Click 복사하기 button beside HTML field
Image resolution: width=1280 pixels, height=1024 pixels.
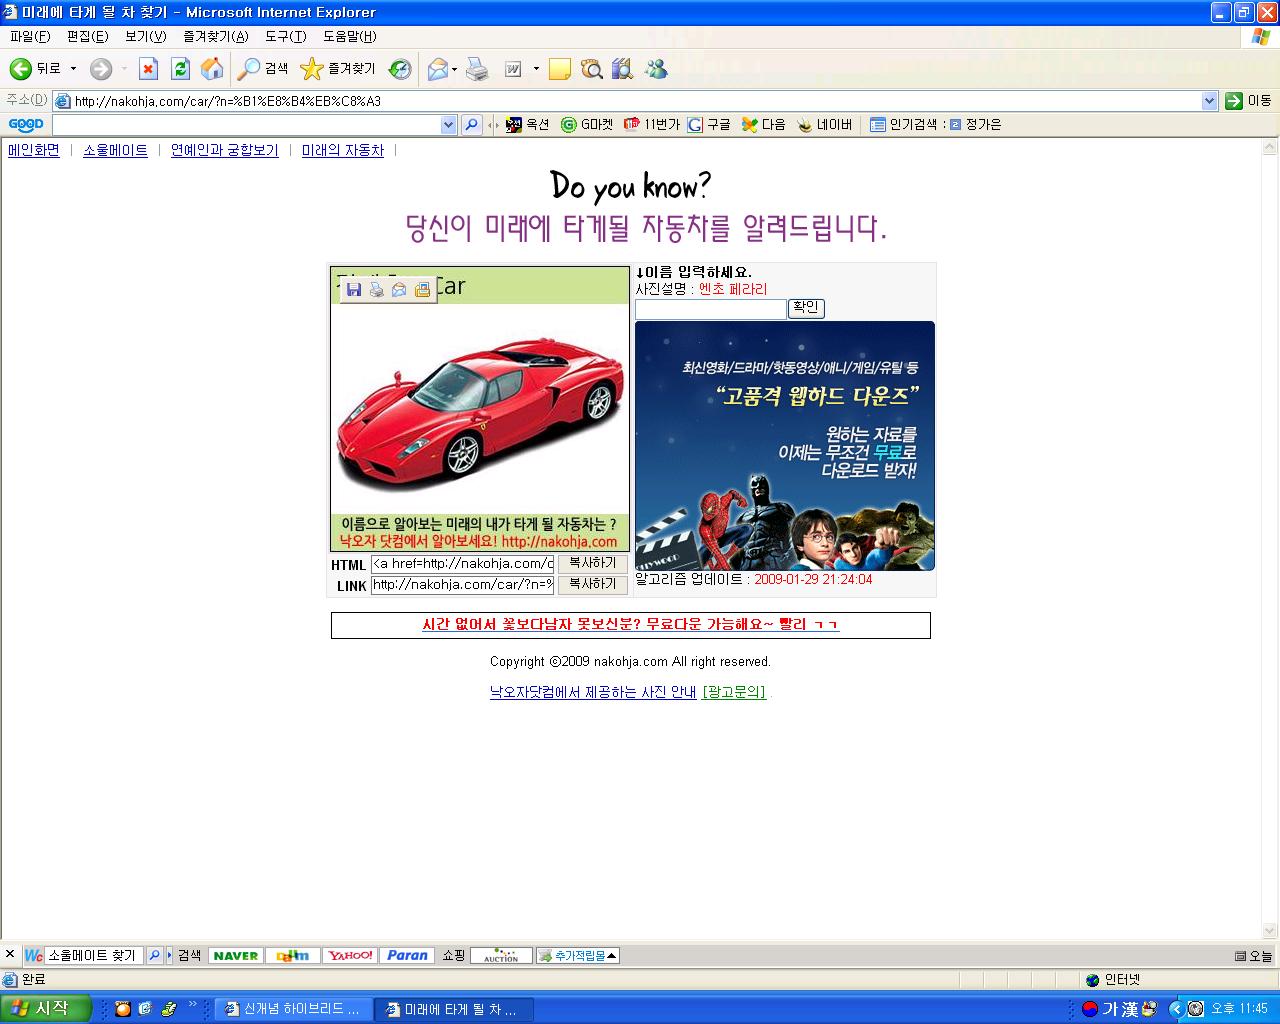pyautogui.click(x=592, y=563)
